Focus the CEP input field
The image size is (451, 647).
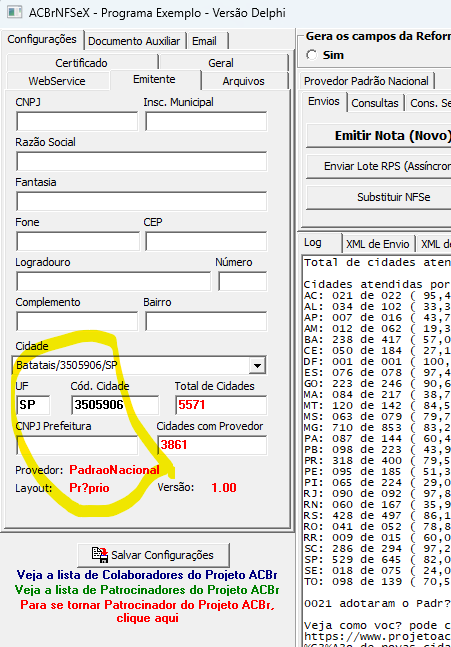(x=206, y=242)
